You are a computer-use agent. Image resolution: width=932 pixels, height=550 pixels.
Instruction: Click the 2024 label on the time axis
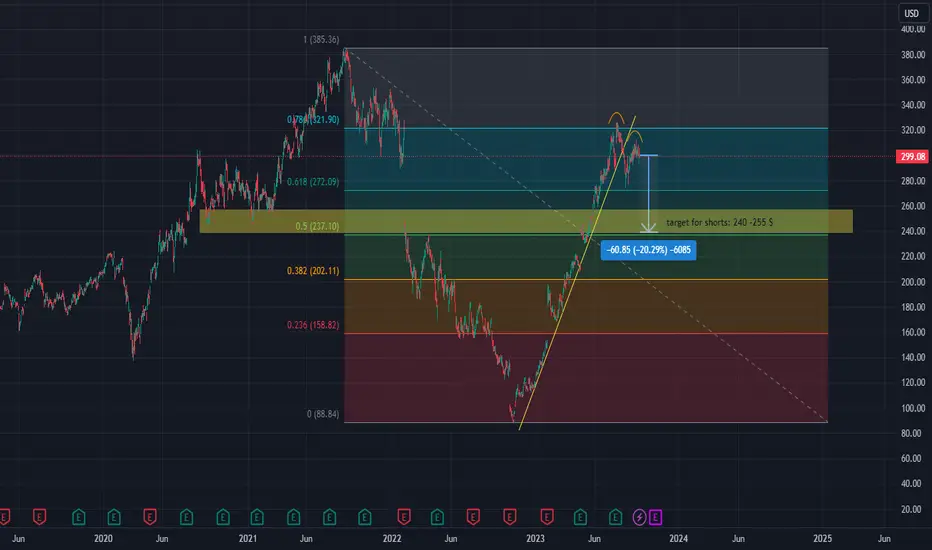(678, 538)
